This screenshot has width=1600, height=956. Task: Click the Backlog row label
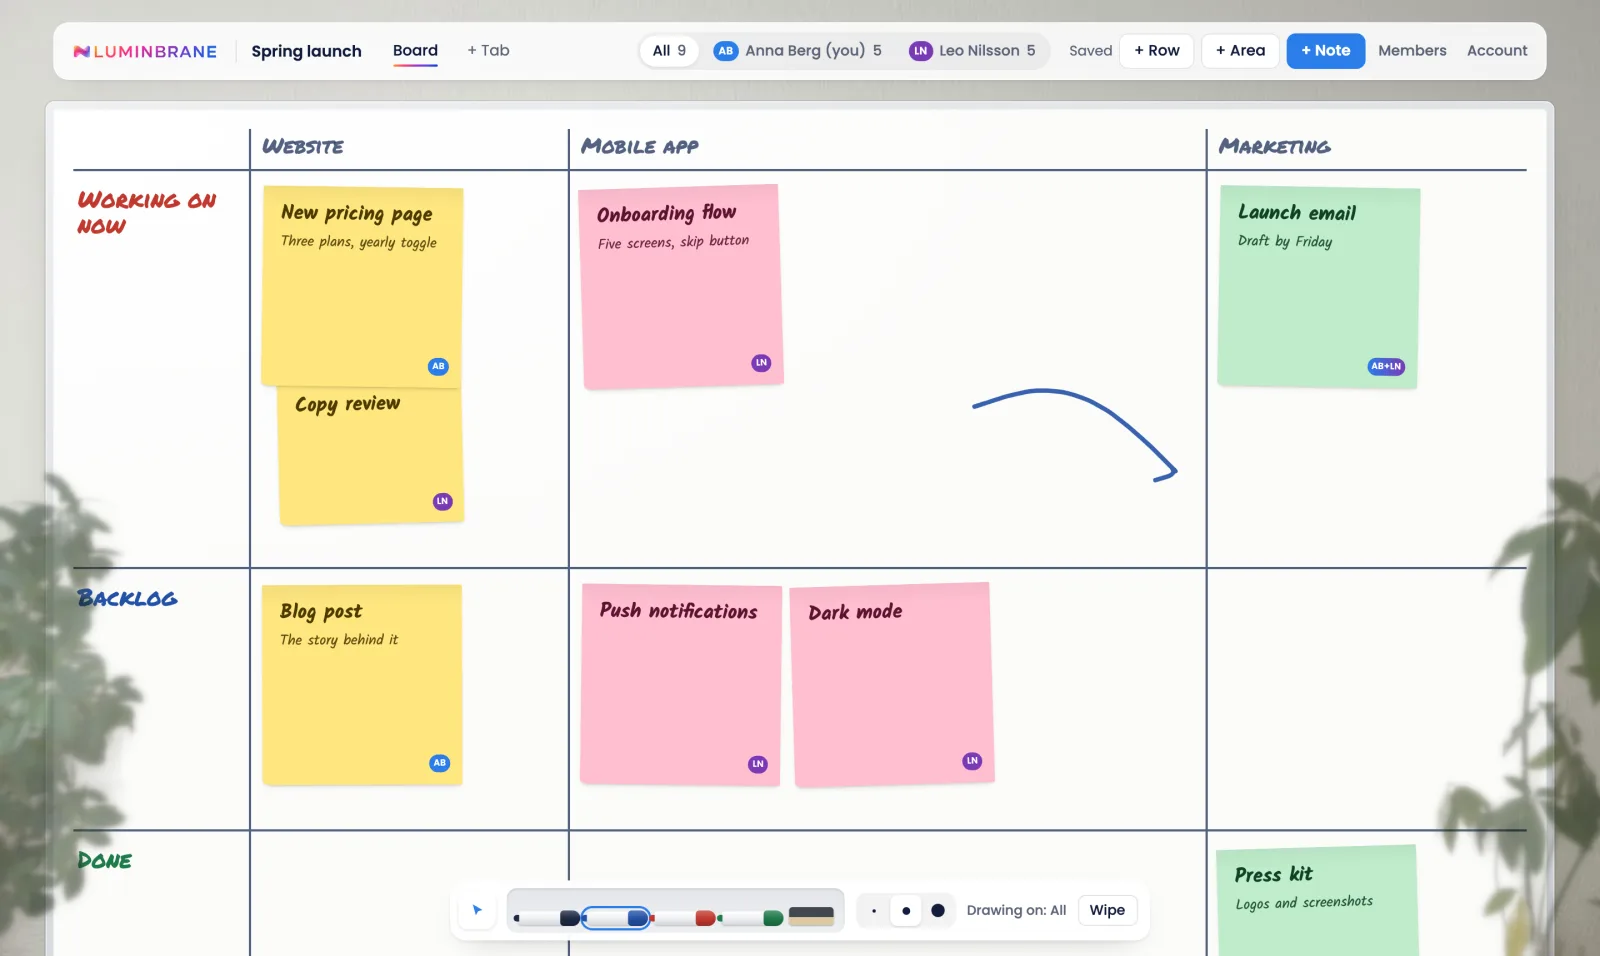(x=127, y=598)
